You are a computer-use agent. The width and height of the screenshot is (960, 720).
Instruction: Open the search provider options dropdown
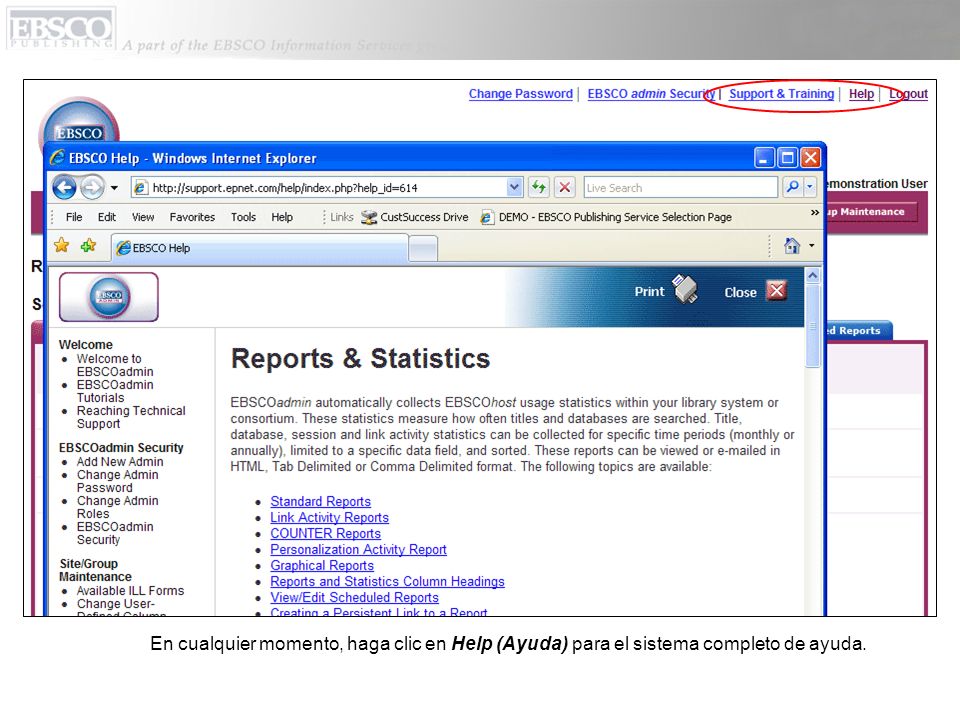tap(810, 187)
